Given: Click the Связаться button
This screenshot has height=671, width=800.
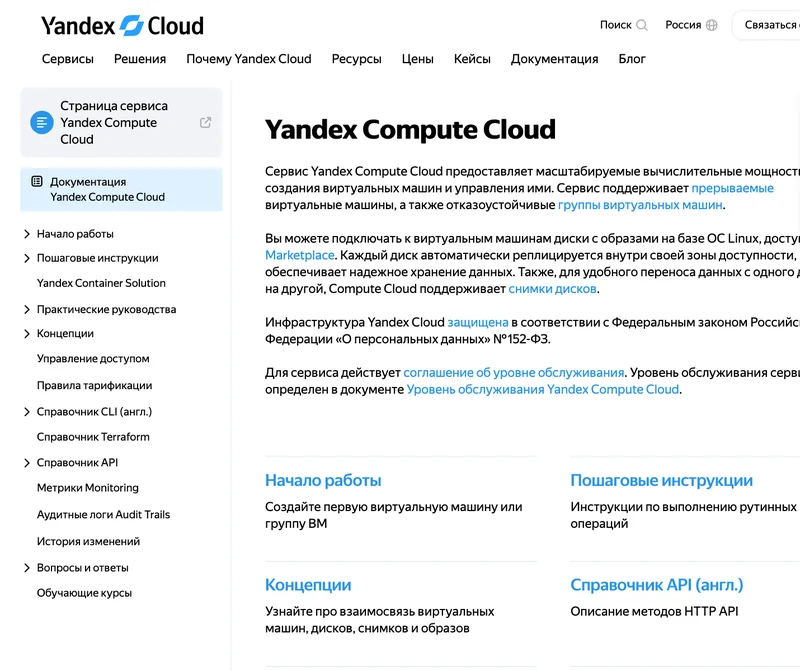Looking at the screenshot, I should (766, 25).
